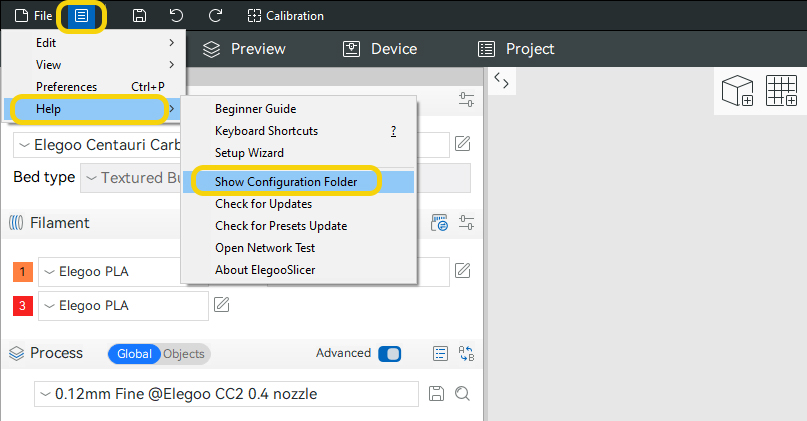
Task: Click the orange filament 1 color swatch
Action: point(23,271)
